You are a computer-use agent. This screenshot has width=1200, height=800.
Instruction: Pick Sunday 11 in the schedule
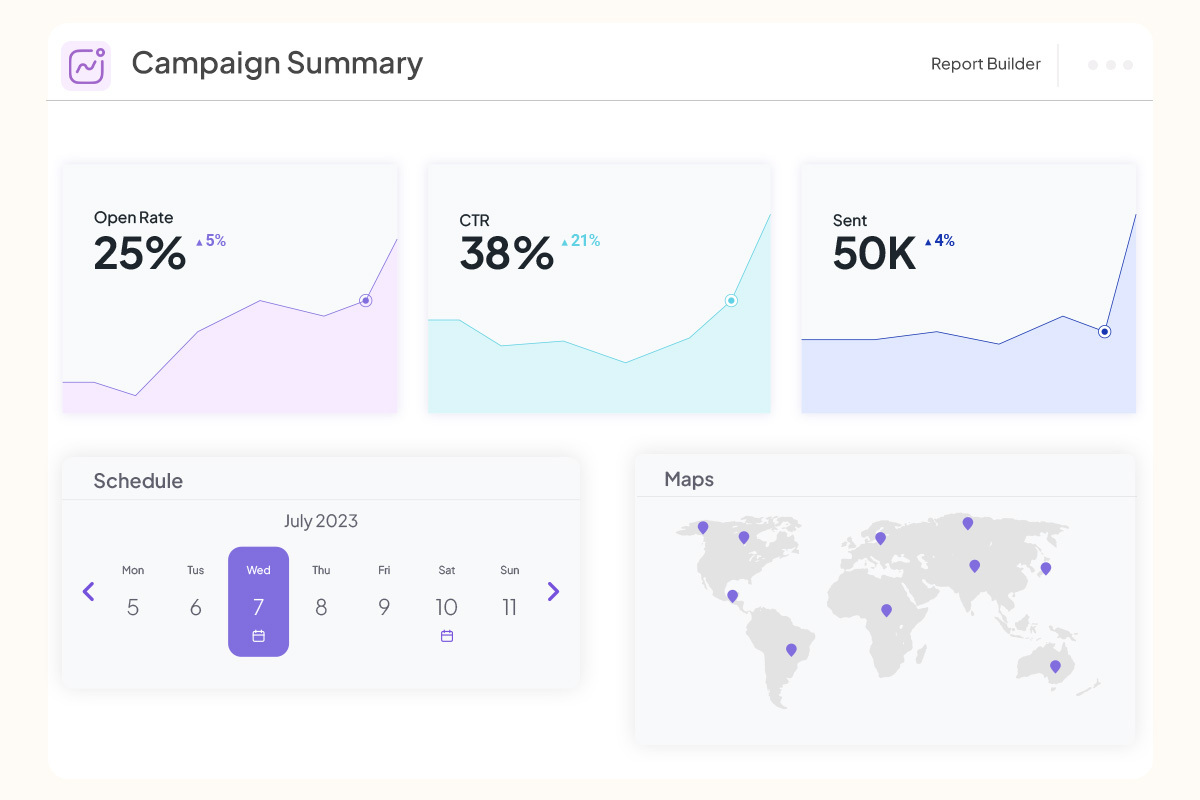click(x=510, y=606)
